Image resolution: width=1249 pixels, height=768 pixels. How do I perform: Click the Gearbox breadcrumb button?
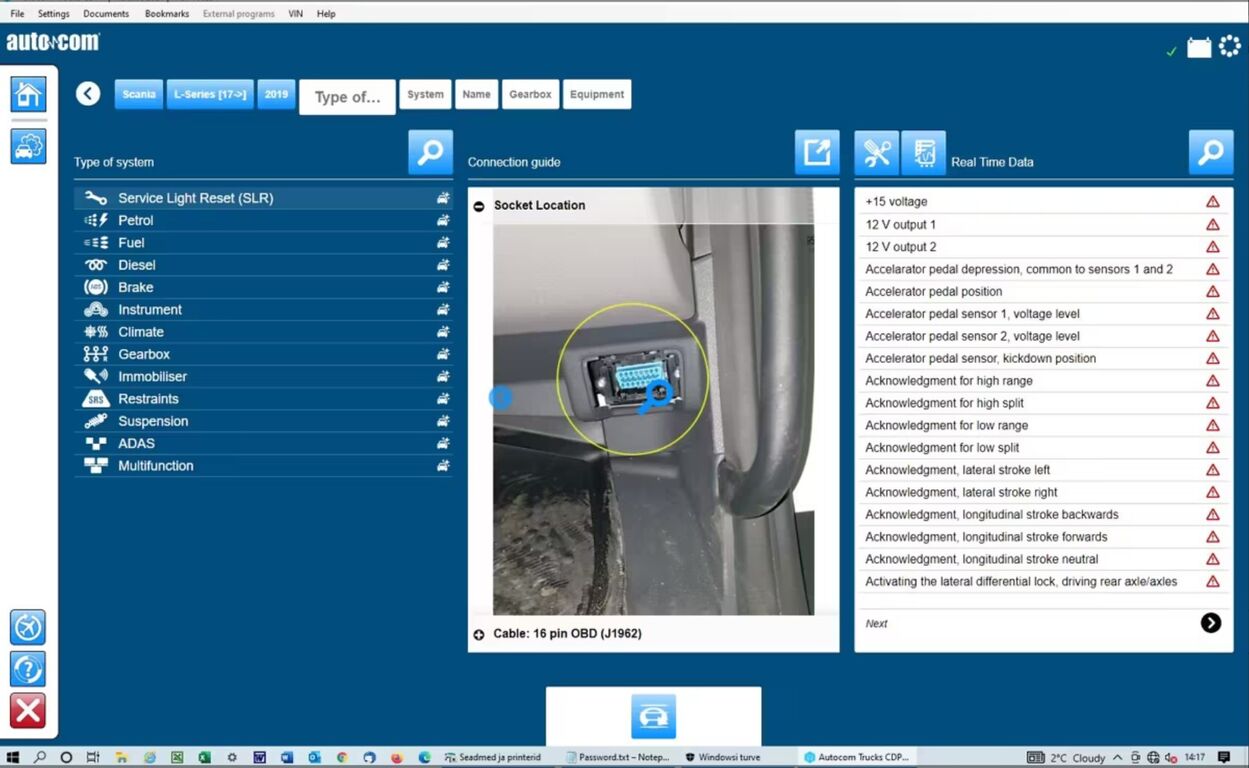[x=530, y=94]
